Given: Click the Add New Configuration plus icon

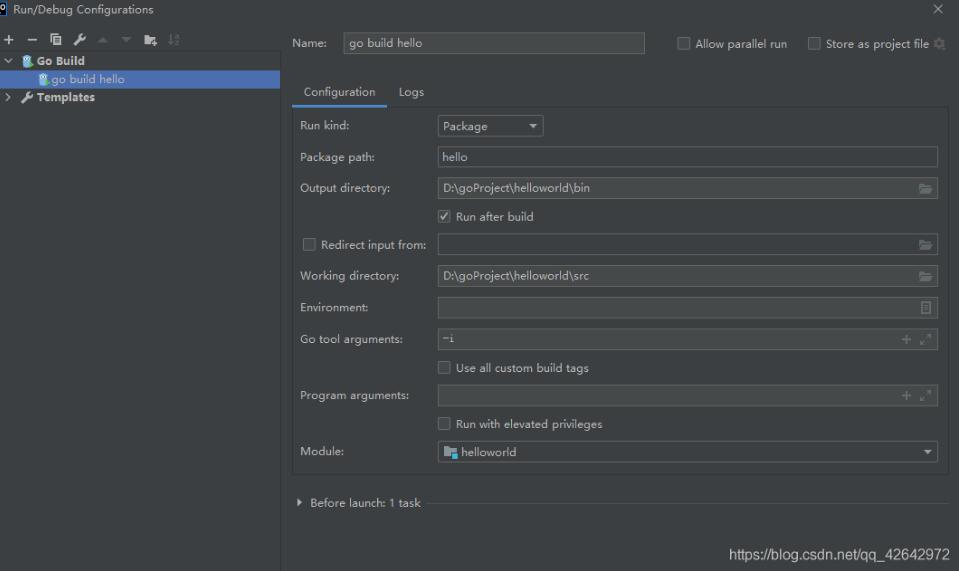Looking at the screenshot, I should (9, 40).
